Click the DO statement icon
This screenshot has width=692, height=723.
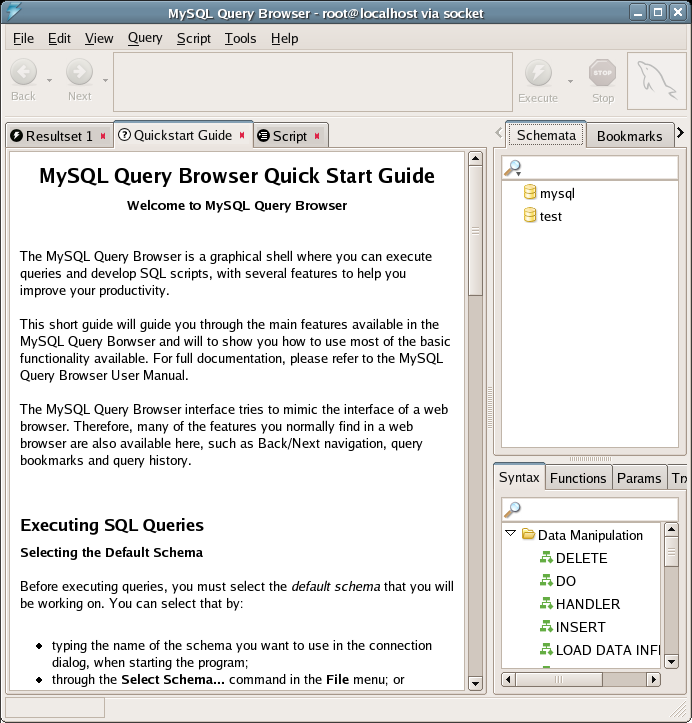[546, 581]
